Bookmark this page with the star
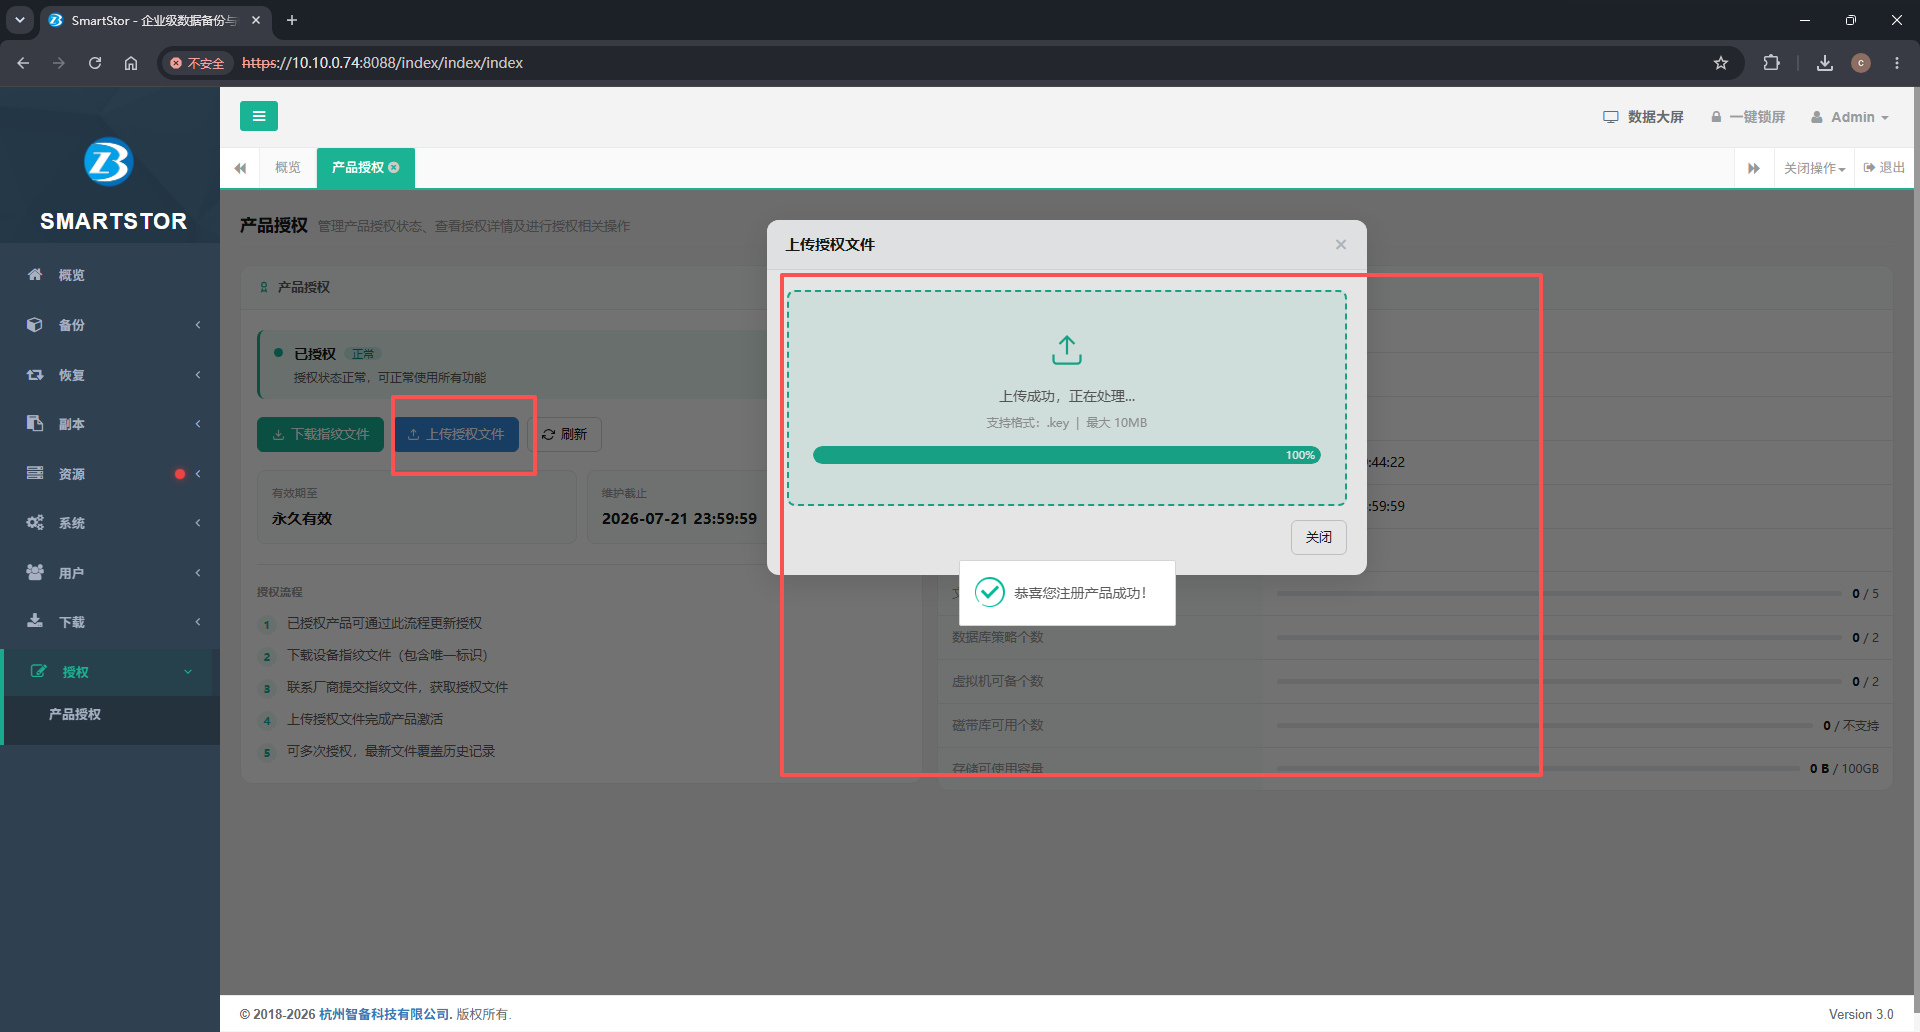Screen dimensions: 1920x1032 tap(1721, 63)
